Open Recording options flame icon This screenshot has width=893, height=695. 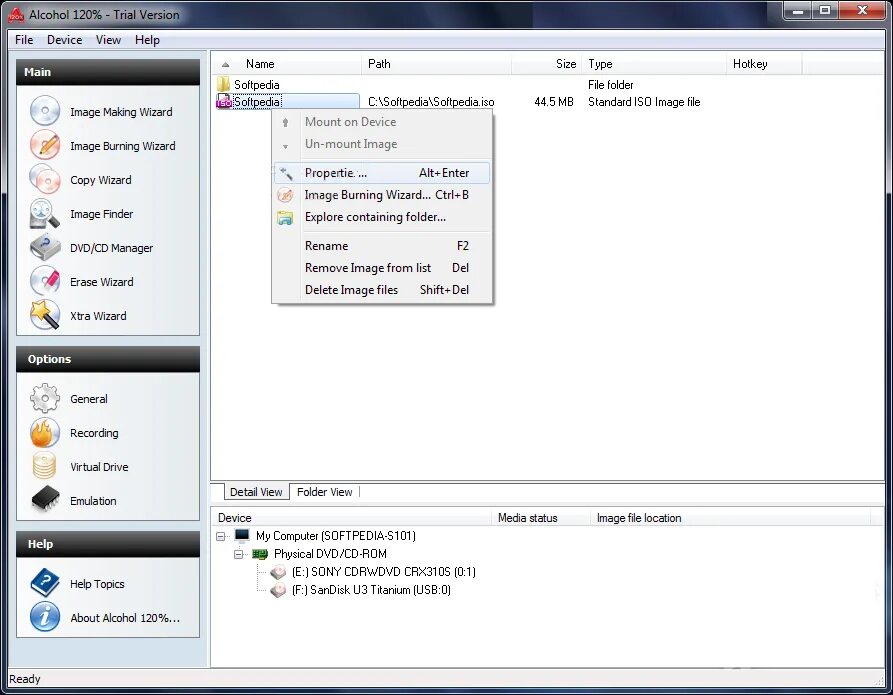[45, 432]
